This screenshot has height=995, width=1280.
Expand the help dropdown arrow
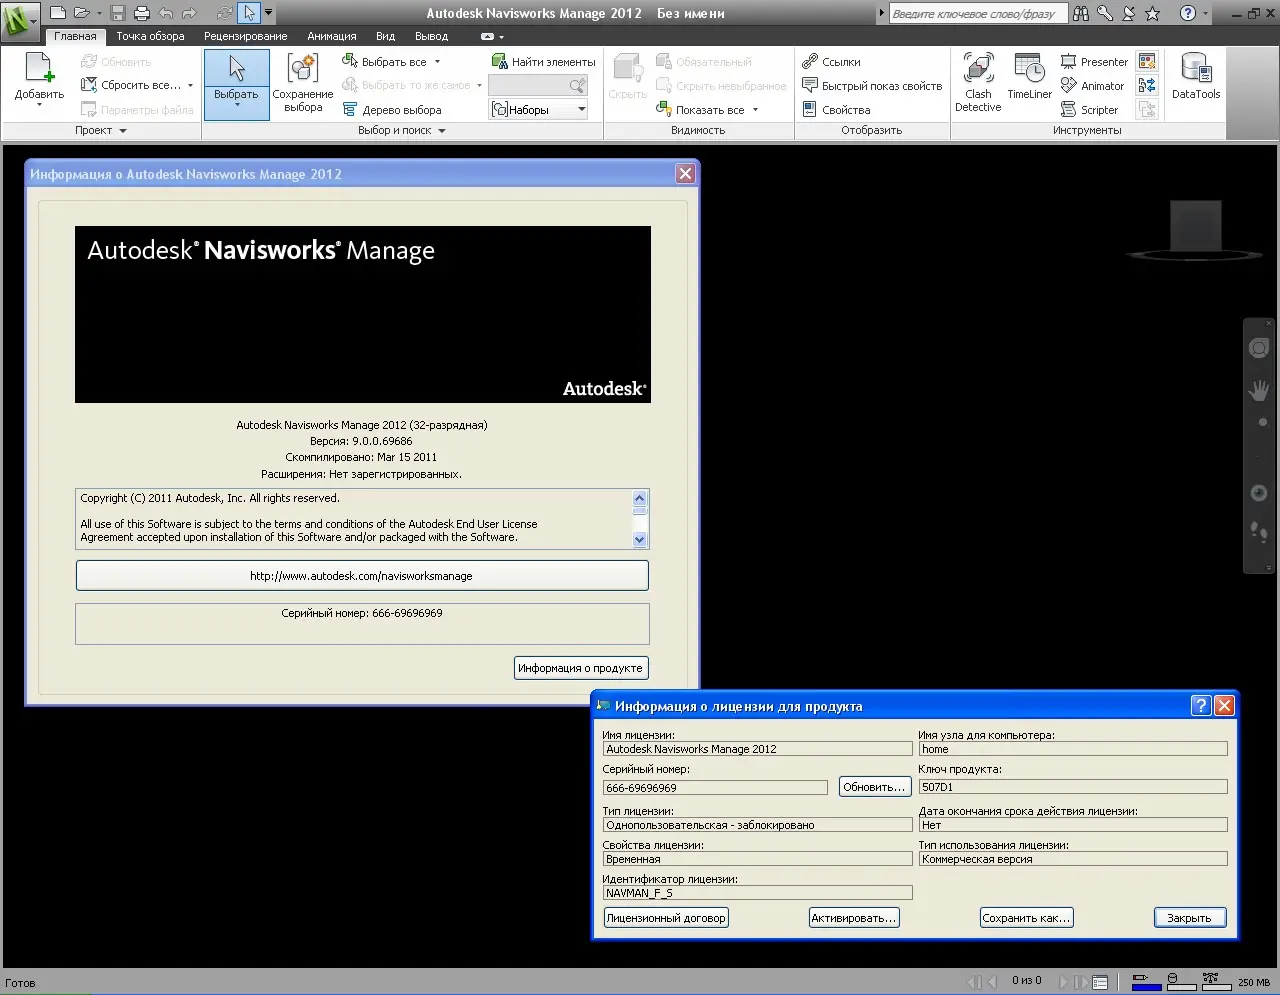(x=1205, y=13)
